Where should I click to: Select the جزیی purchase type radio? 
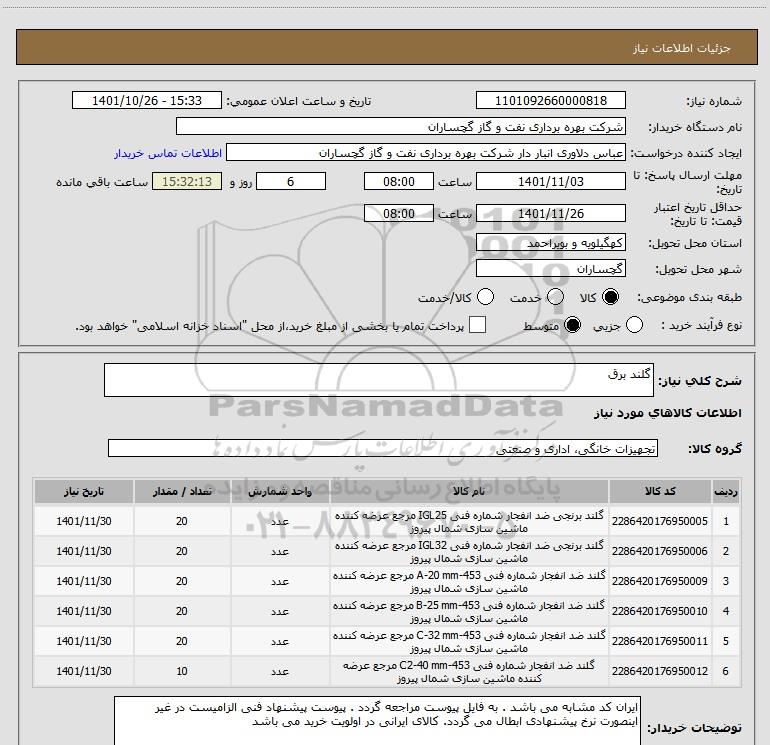tap(634, 325)
